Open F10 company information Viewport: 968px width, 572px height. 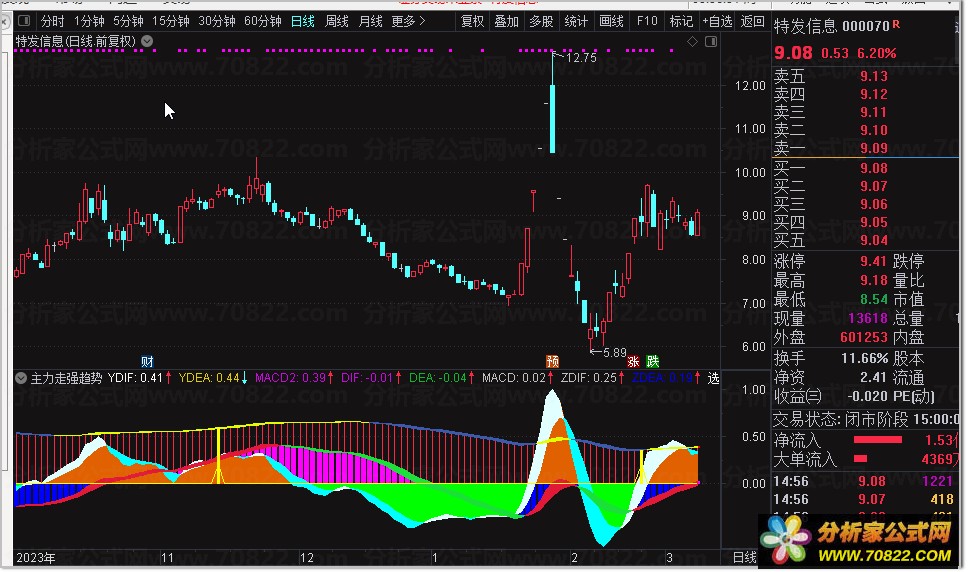tap(647, 21)
